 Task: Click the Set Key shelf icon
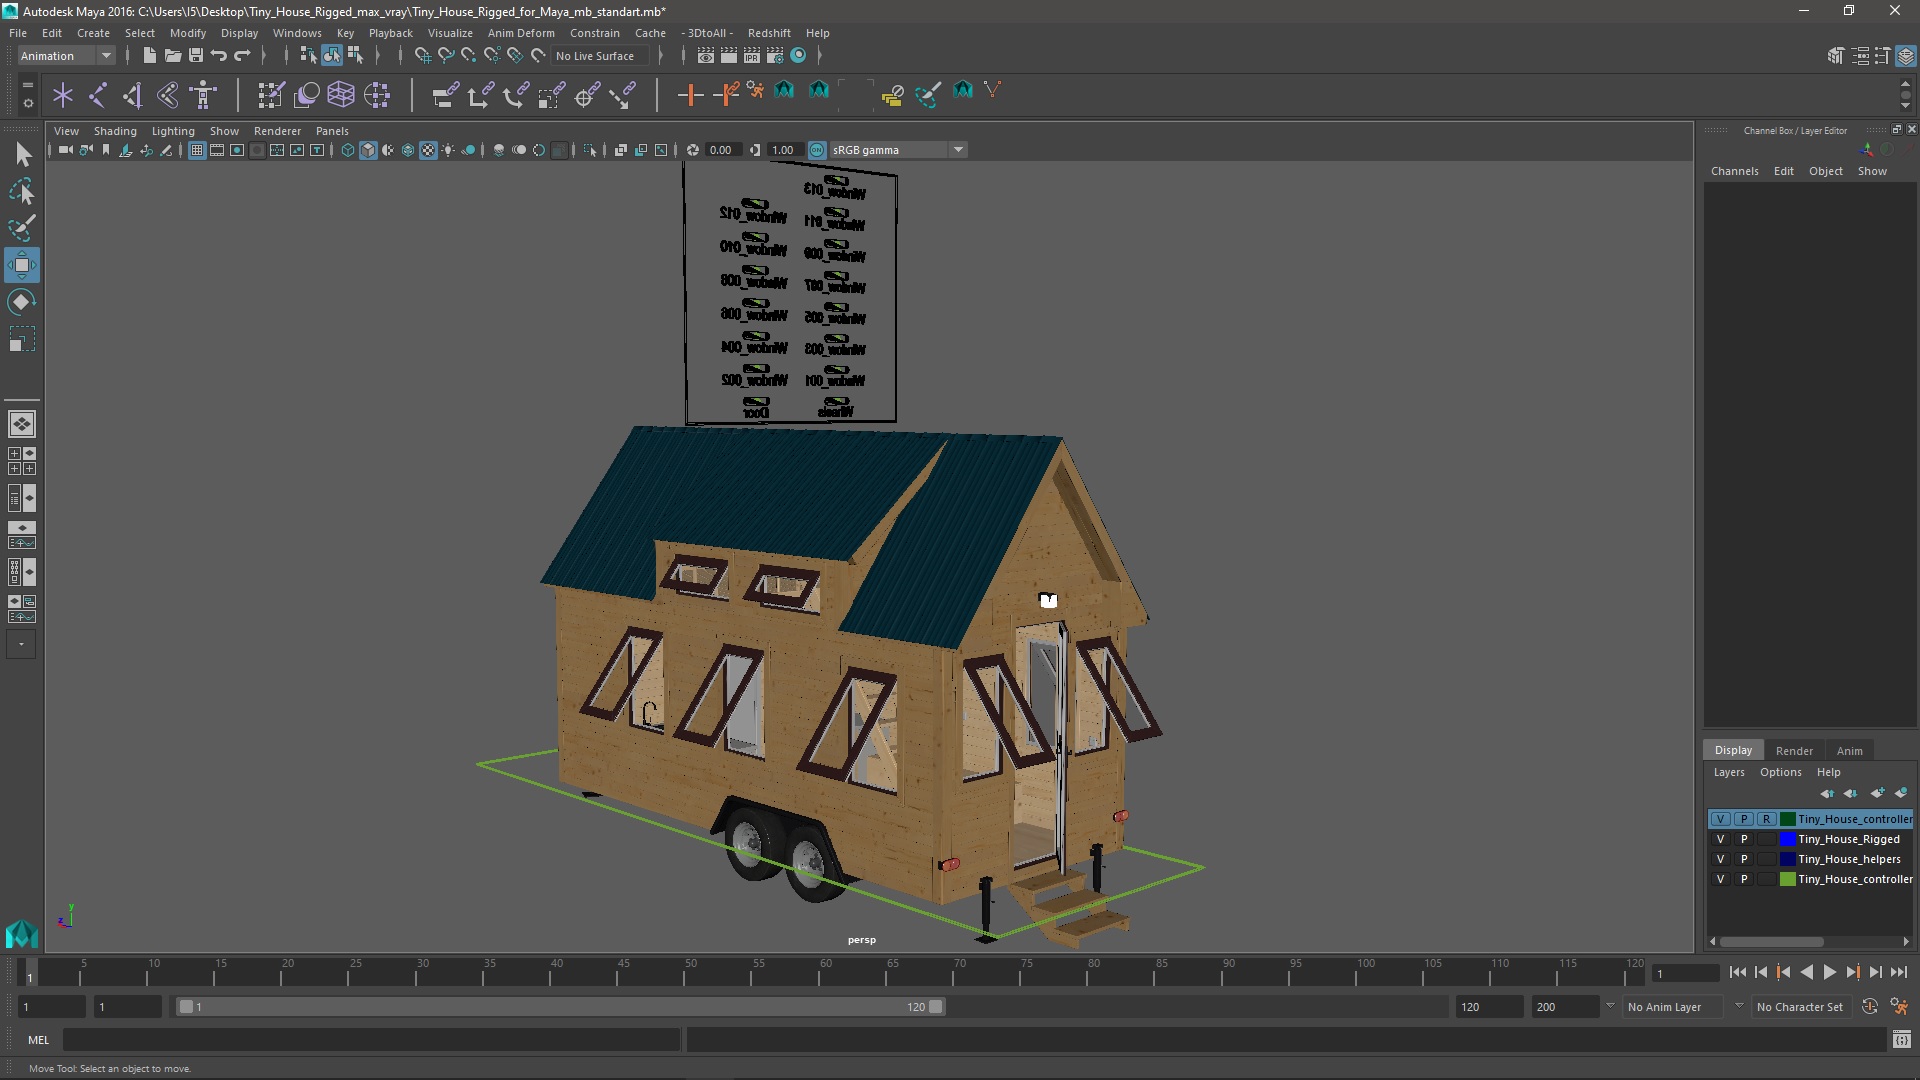click(x=690, y=95)
